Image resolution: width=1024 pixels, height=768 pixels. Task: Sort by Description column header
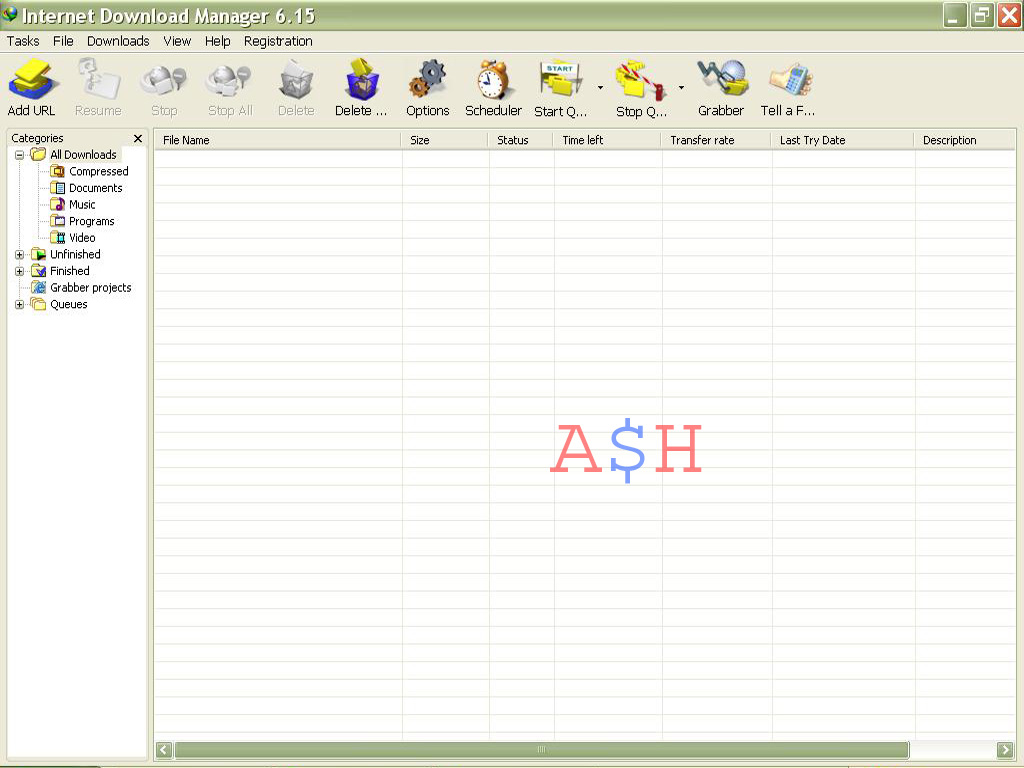tap(965, 140)
